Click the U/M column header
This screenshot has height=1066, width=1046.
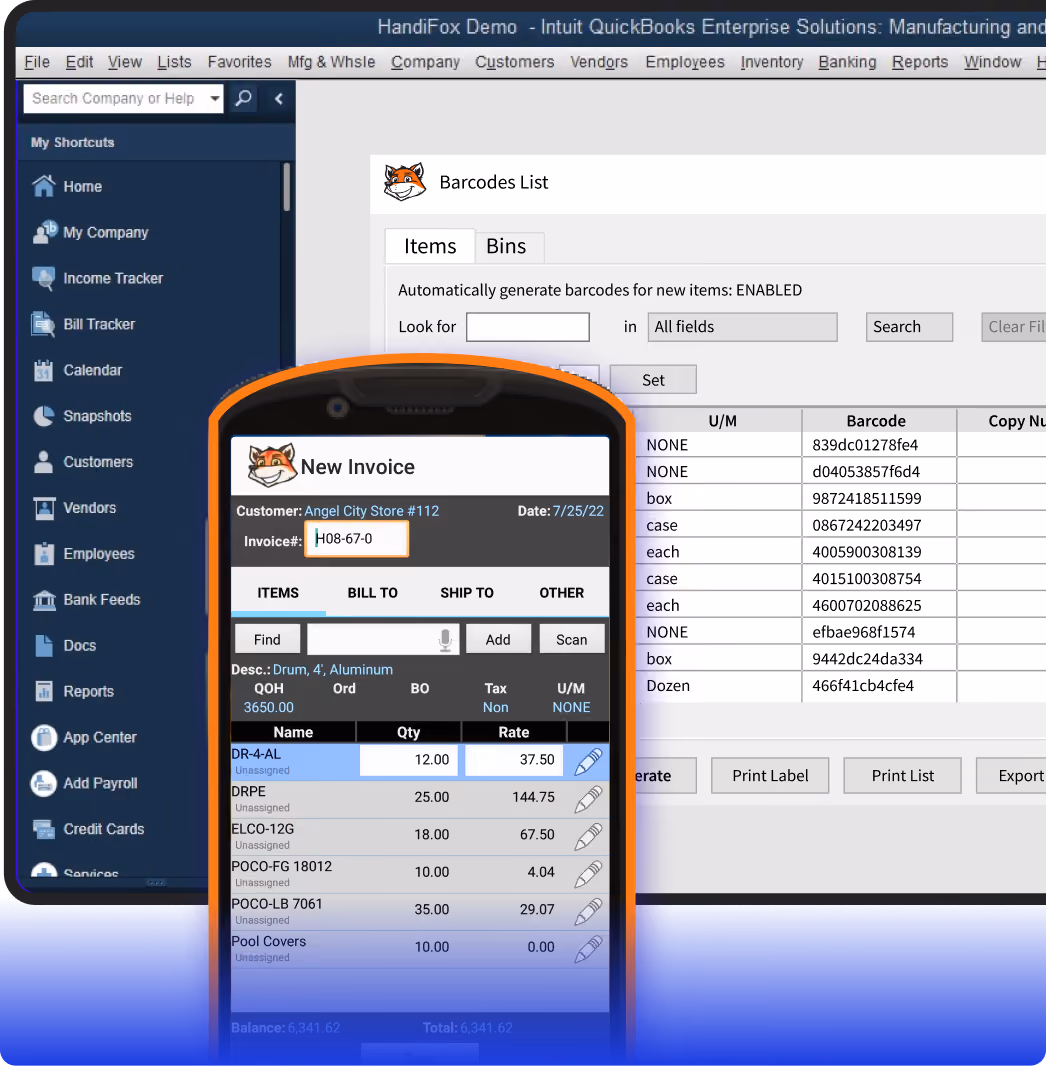[722, 421]
